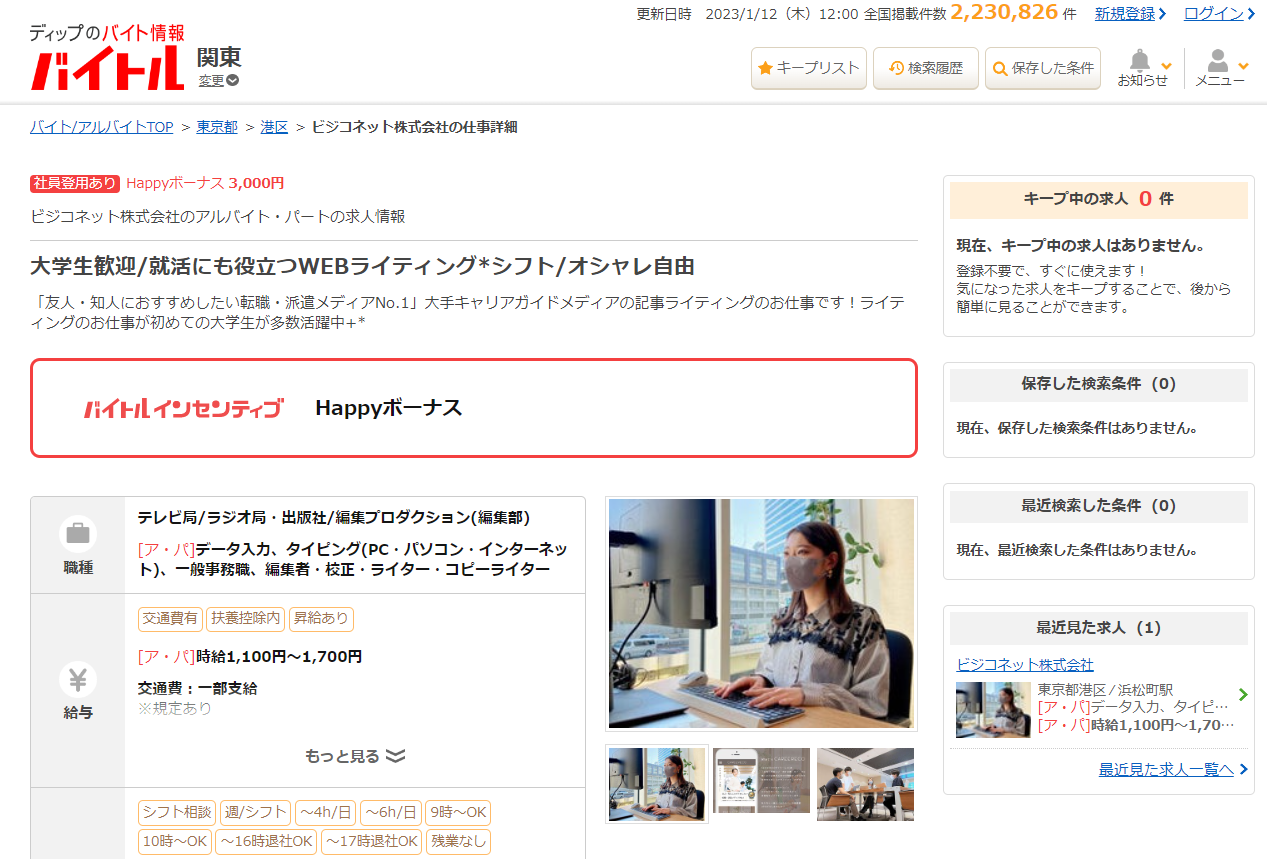Click キープ中の求人 0件 header
1267x859 pixels.
1098,199
